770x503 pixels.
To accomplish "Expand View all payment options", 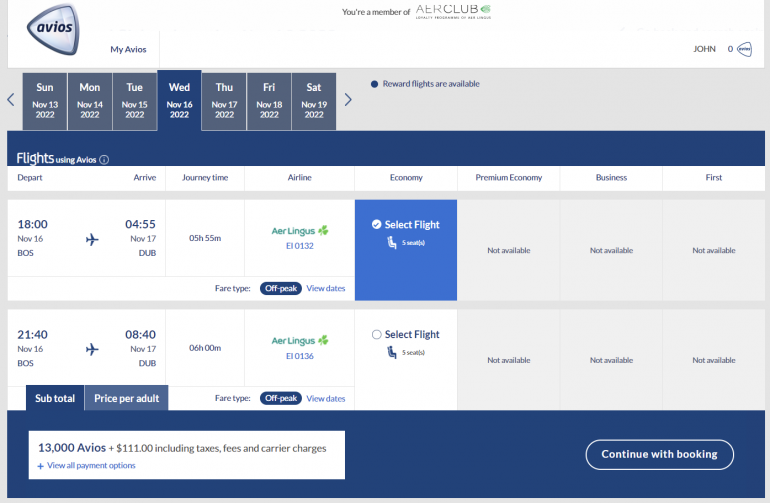I will pyautogui.click(x=86, y=465).
